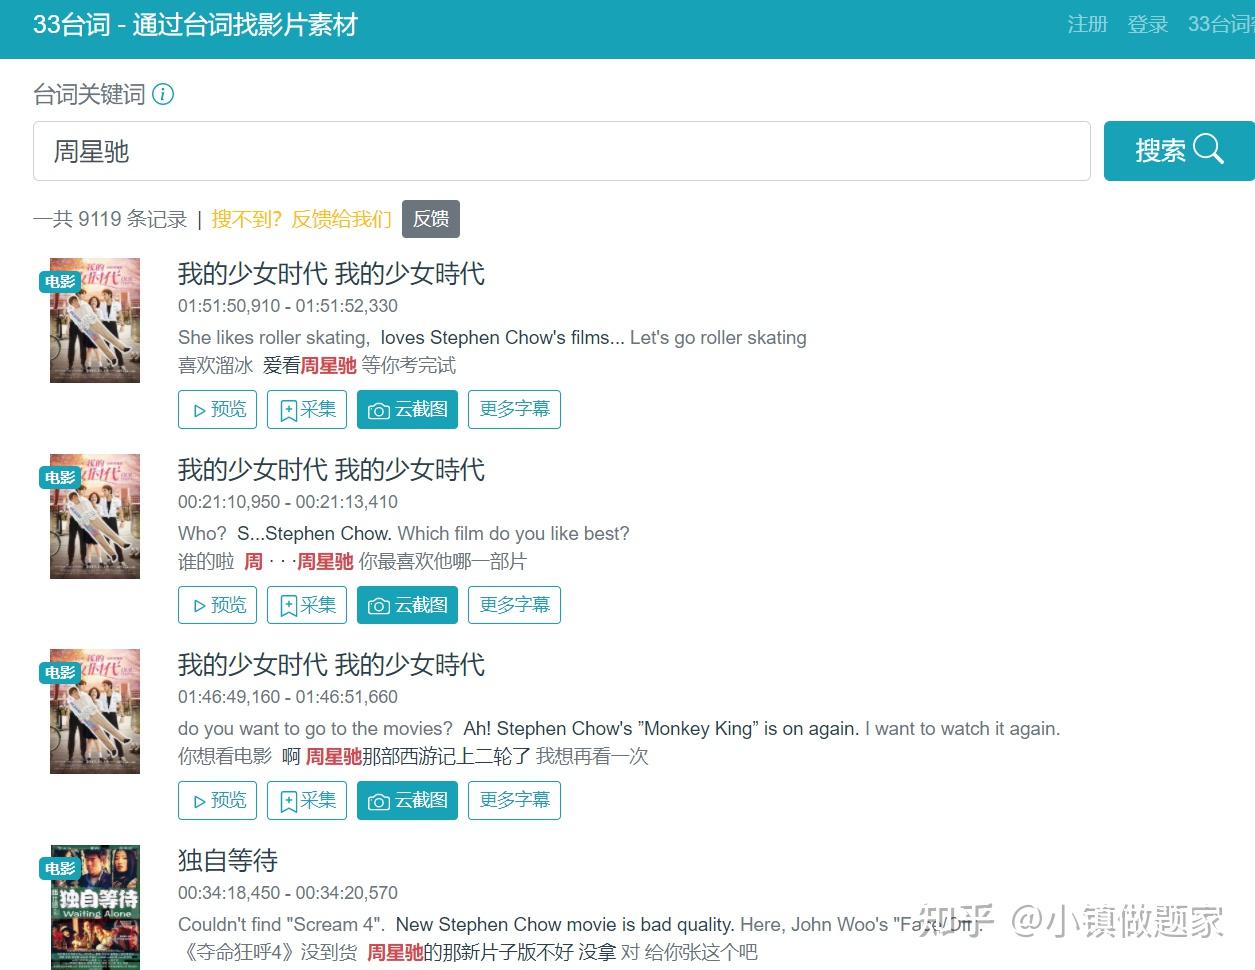Open 注册 in the top navigation bar
The width and height of the screenshot is (1255, 970).
[1087, 24]
